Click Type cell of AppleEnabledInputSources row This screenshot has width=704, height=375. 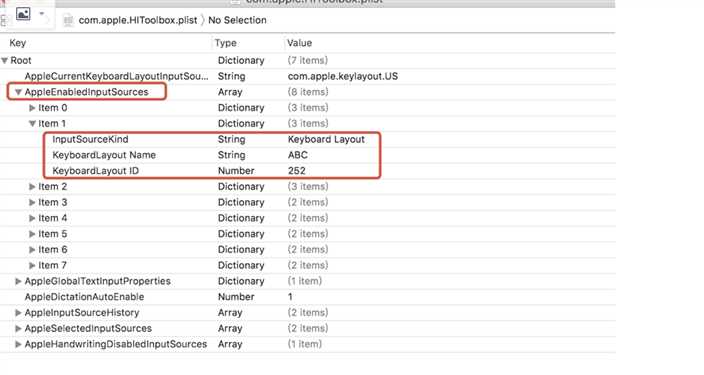tap(230, 92)
